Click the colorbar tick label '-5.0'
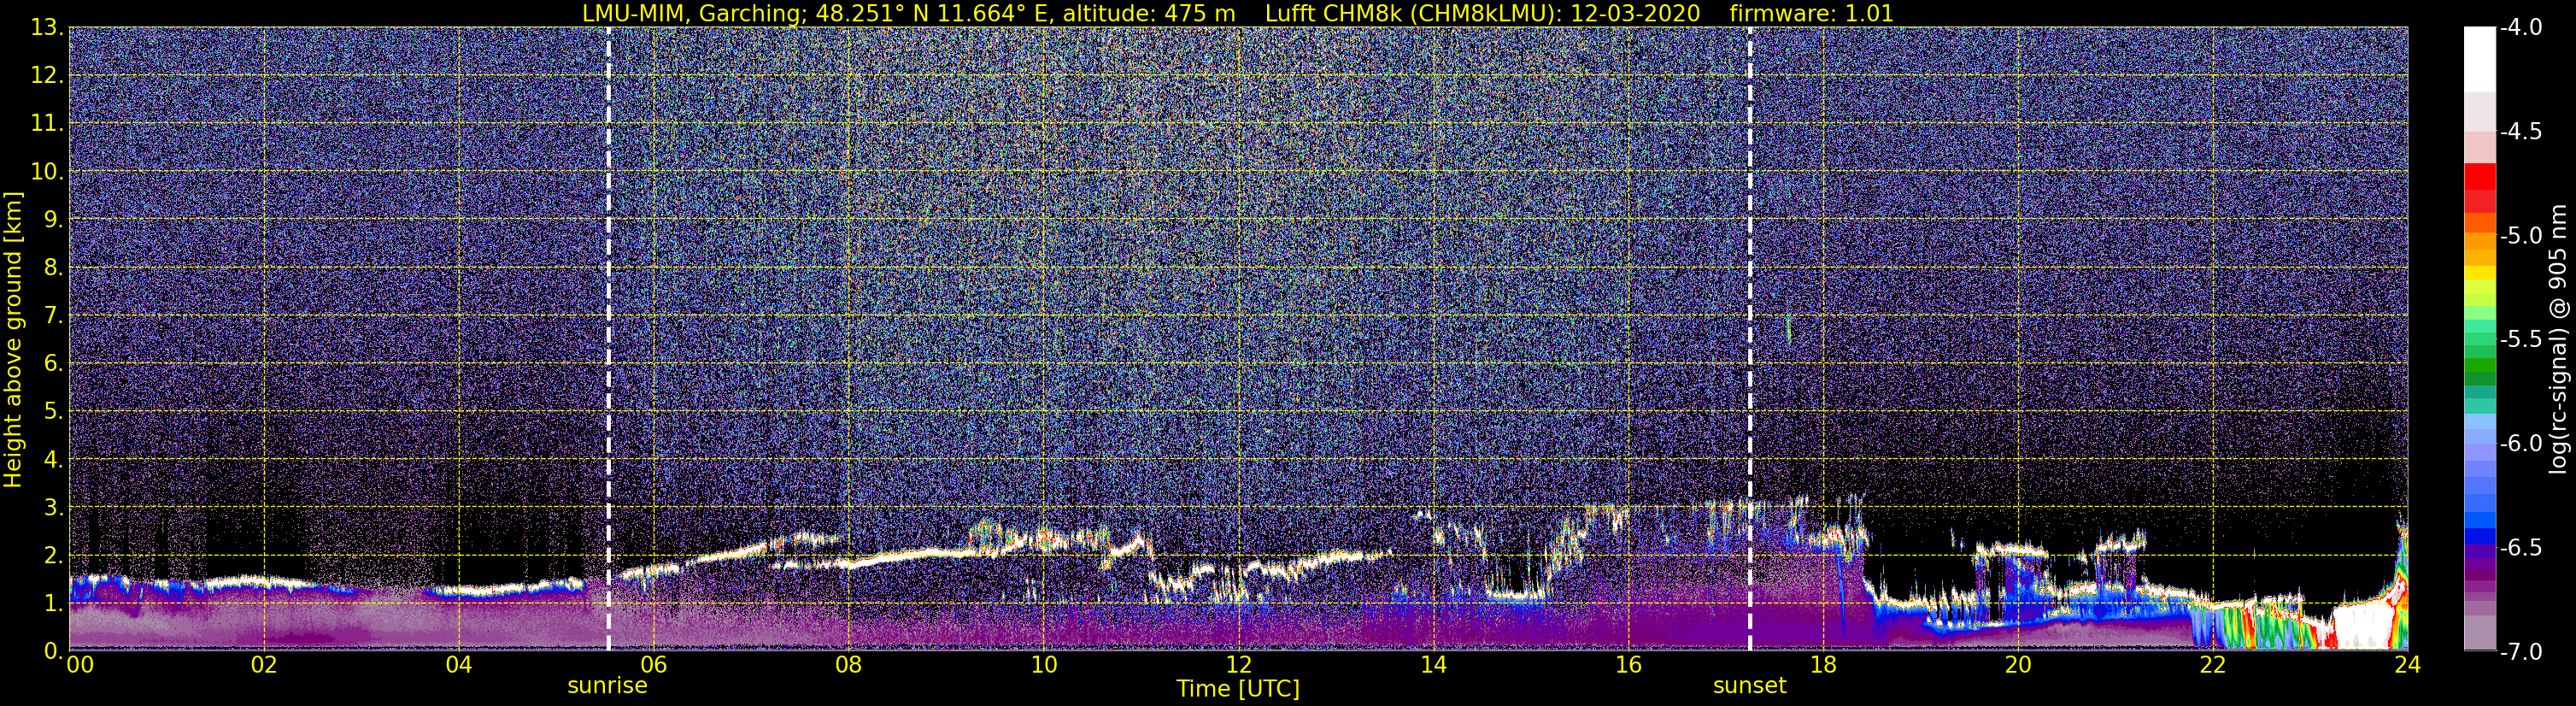The height and width of the screenshot is (706, 2576). click(2521, 236)
